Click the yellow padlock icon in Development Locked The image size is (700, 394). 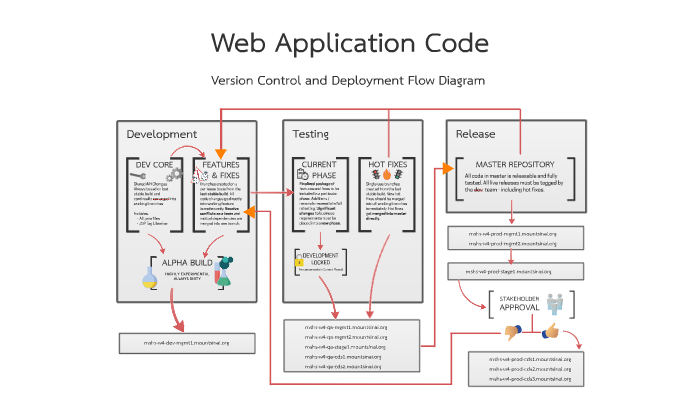click(x=299, y=261)
